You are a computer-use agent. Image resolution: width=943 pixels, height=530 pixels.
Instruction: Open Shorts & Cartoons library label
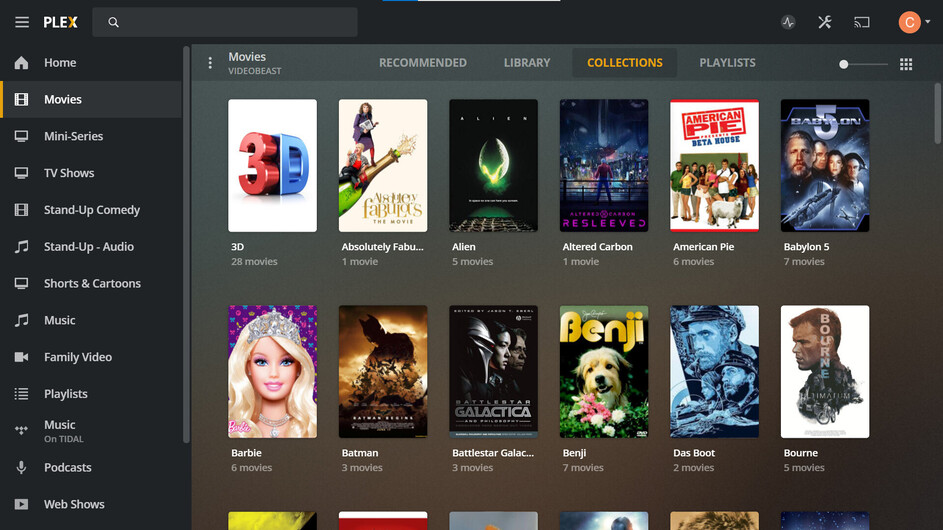(93, 283)
